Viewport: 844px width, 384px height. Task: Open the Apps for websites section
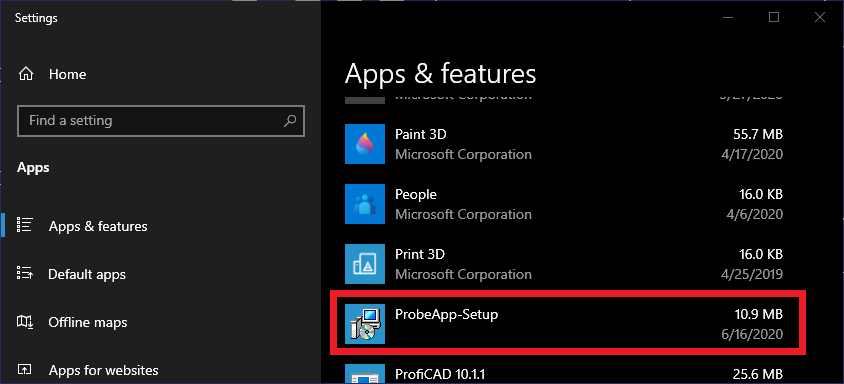[x=103, y=371]
